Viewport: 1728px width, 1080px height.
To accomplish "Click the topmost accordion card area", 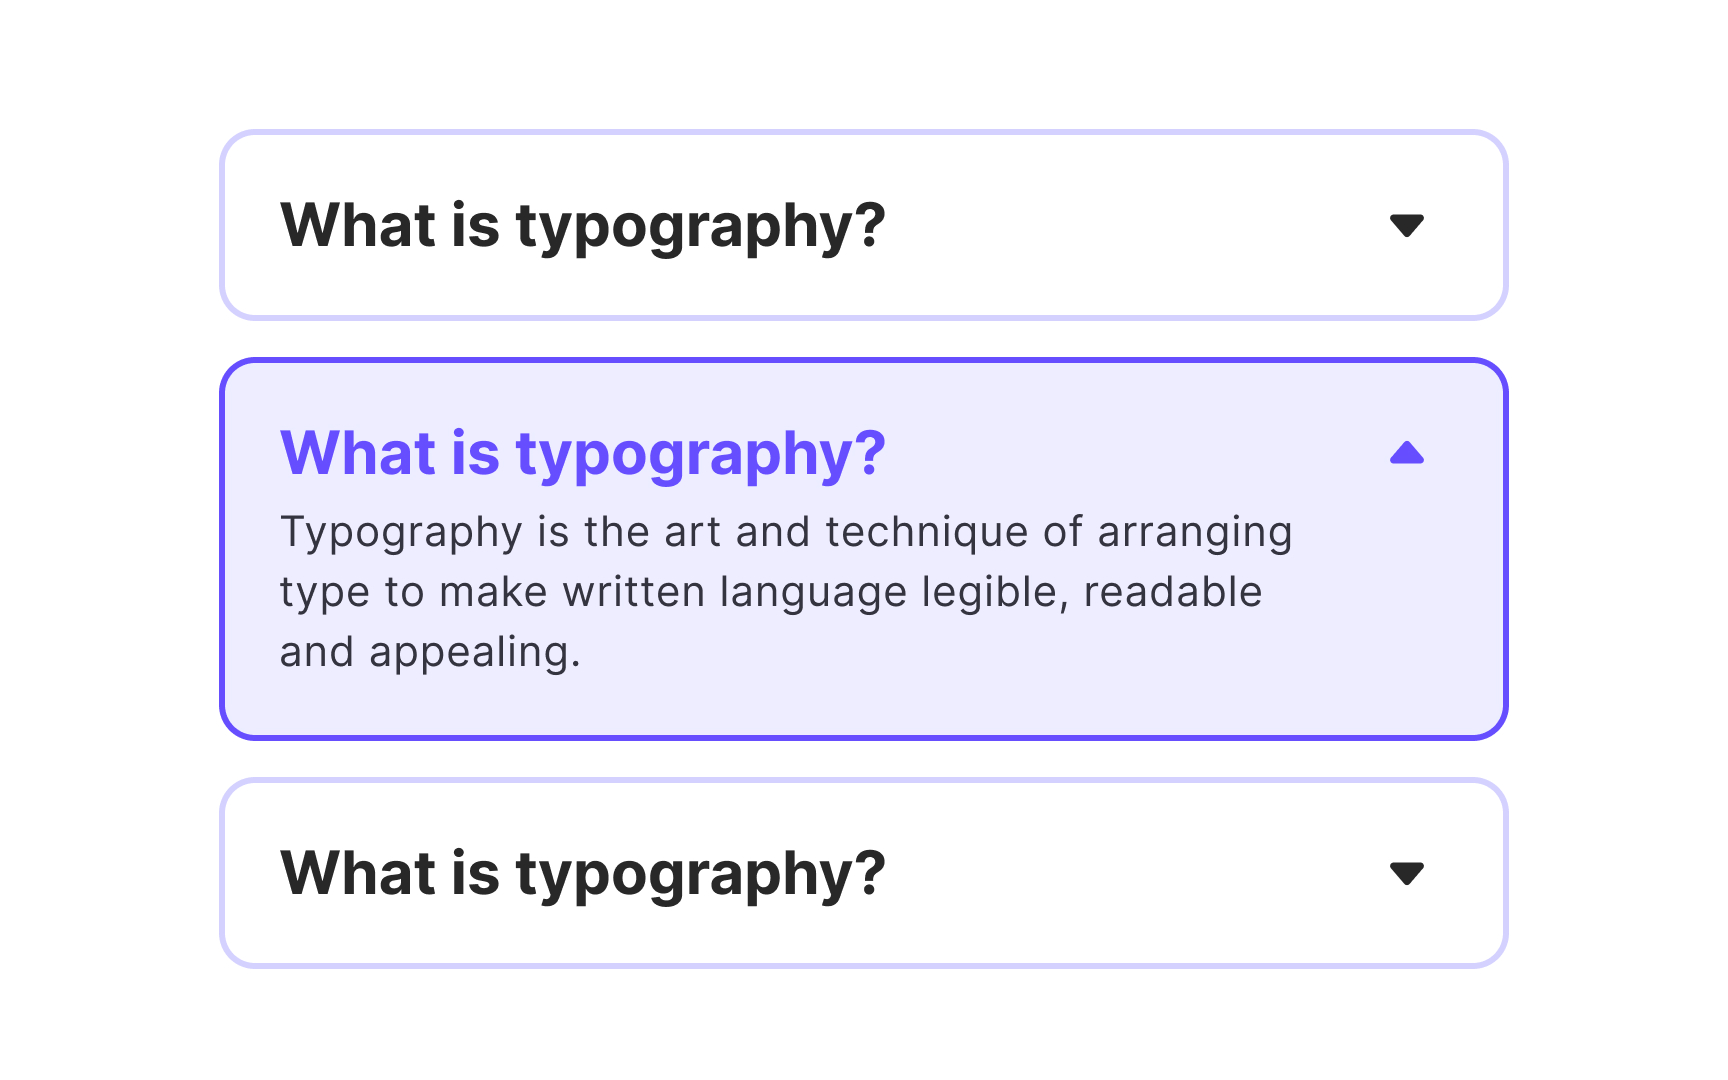I will 865,226.
